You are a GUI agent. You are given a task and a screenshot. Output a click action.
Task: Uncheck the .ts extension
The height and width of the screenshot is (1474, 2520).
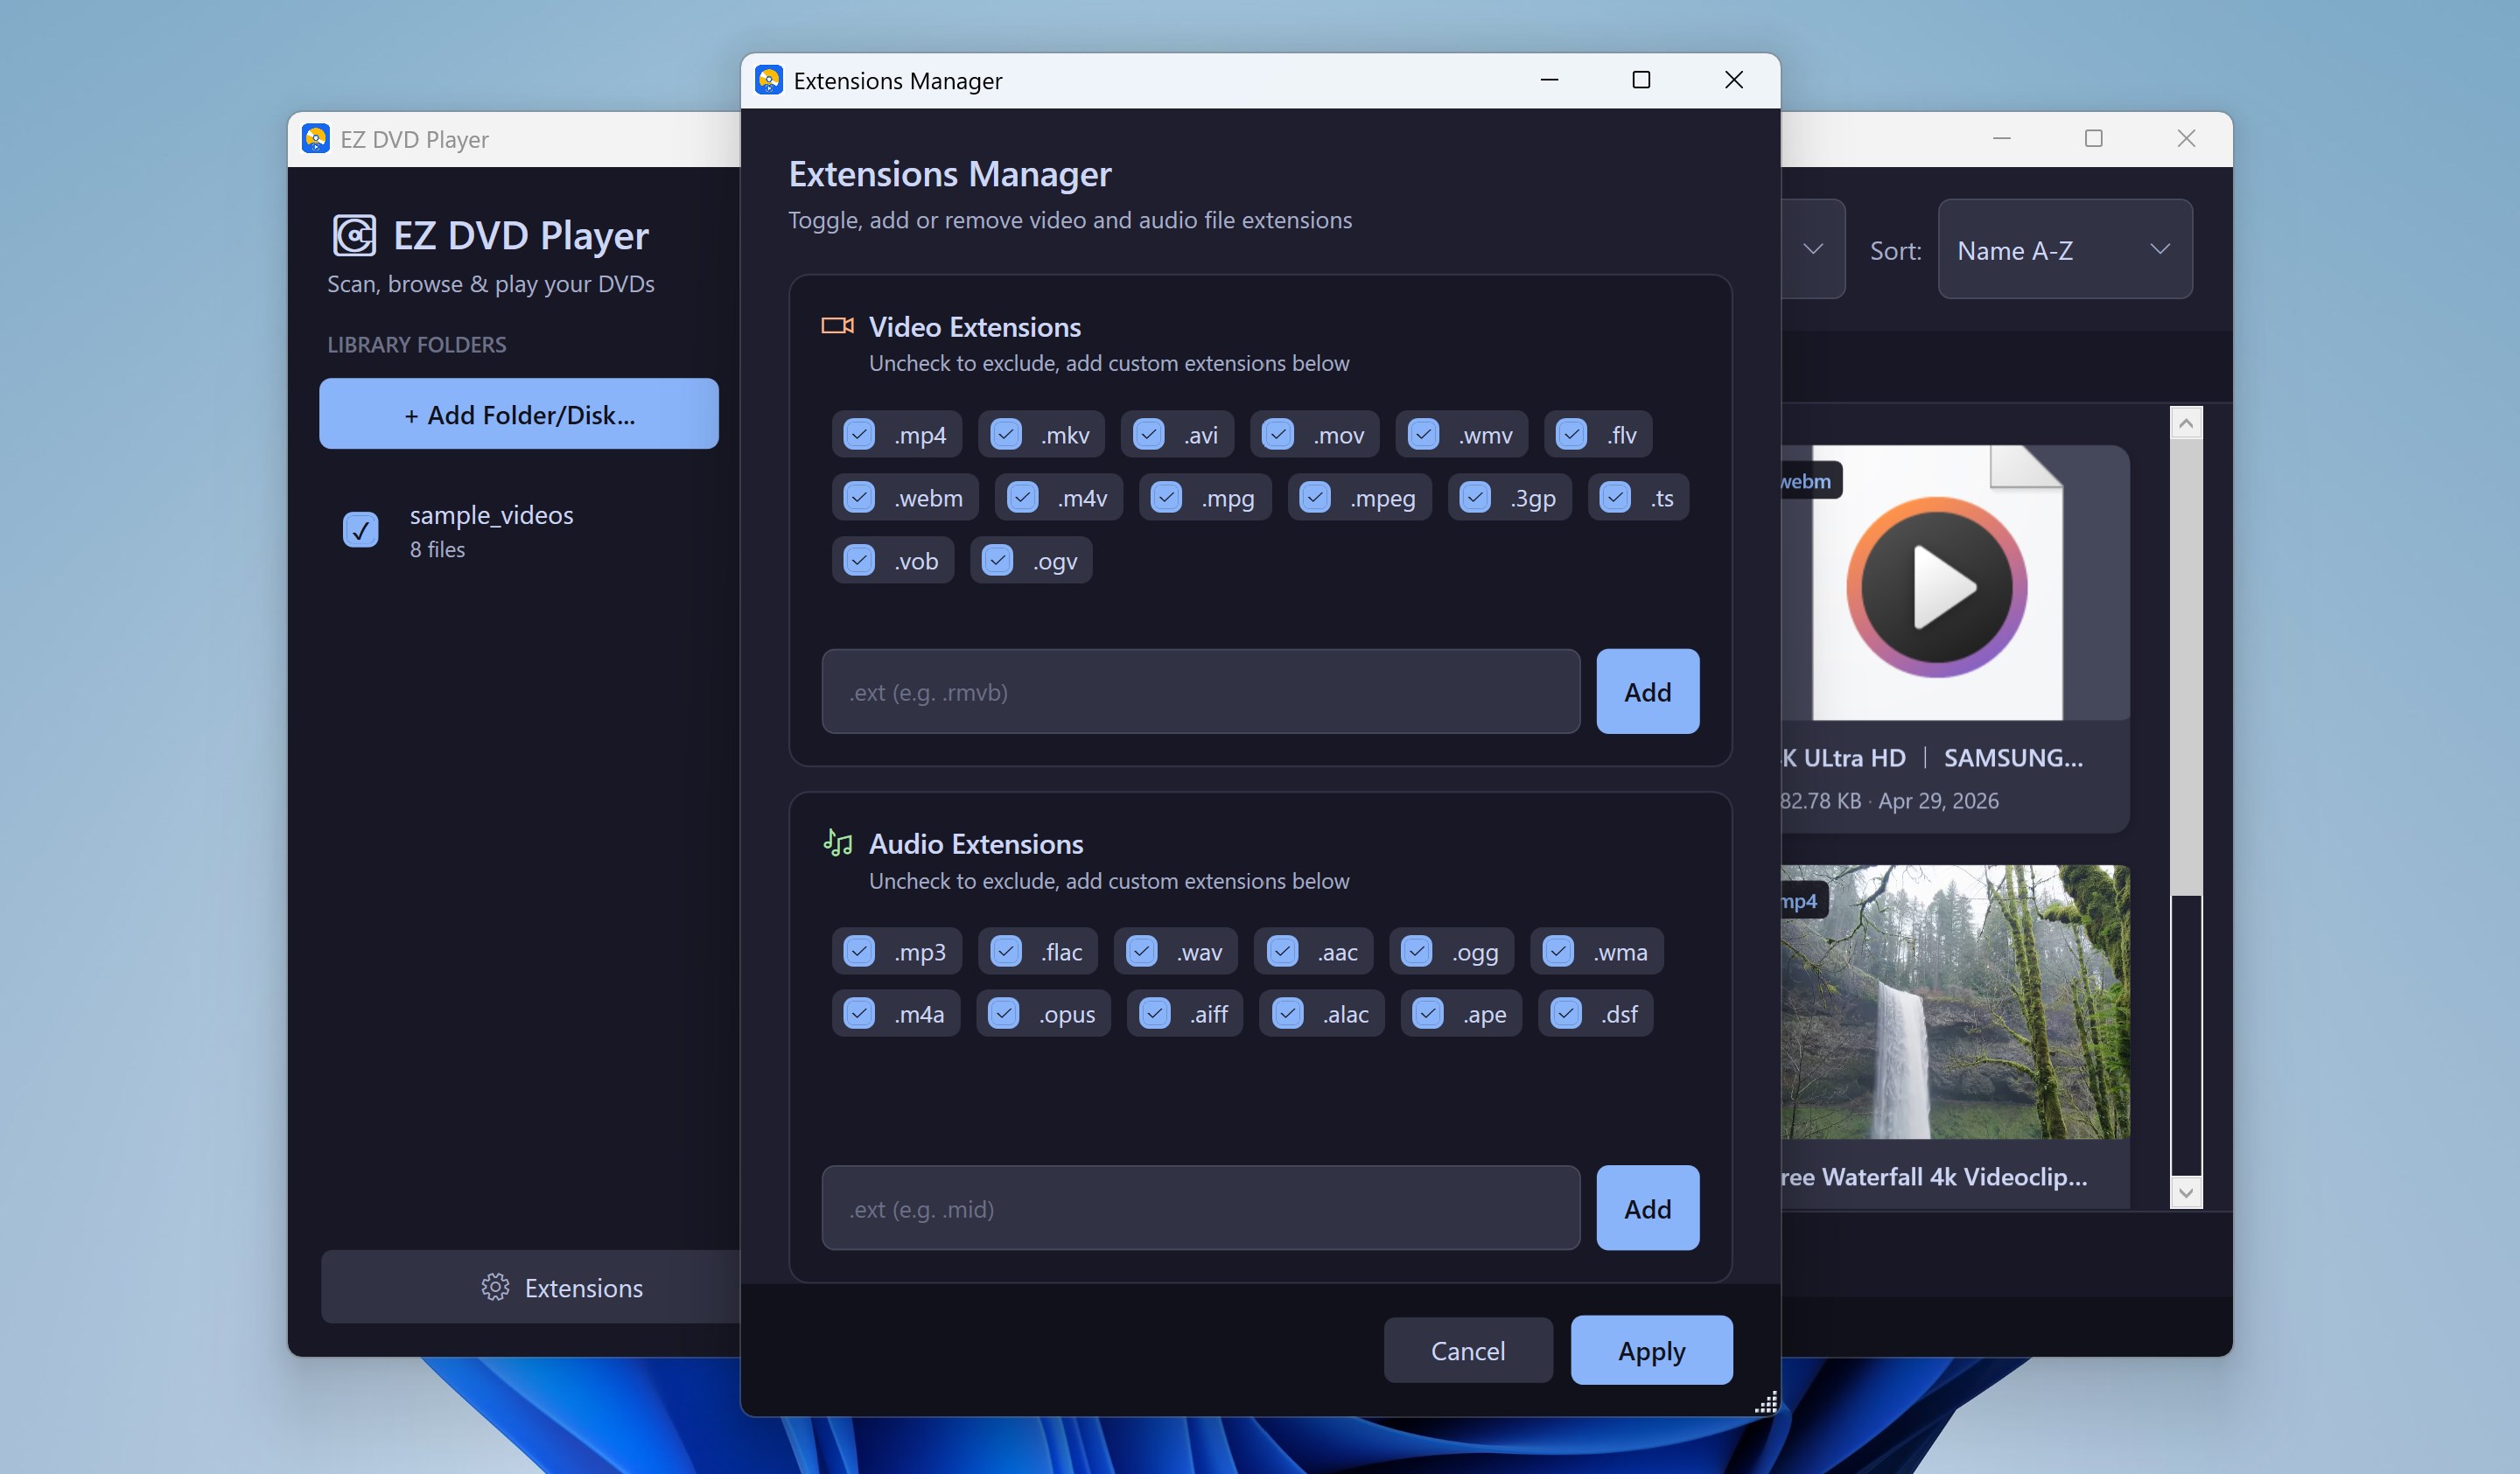tap(1615, 497)
